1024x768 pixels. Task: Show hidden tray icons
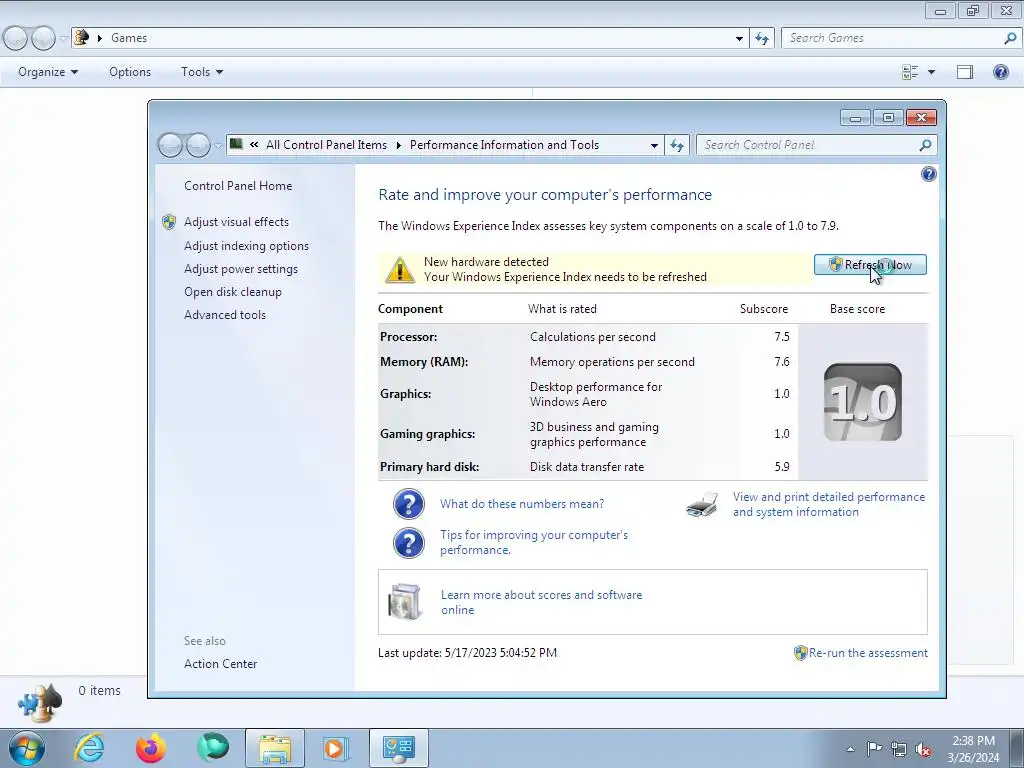(x=850, y=749)
